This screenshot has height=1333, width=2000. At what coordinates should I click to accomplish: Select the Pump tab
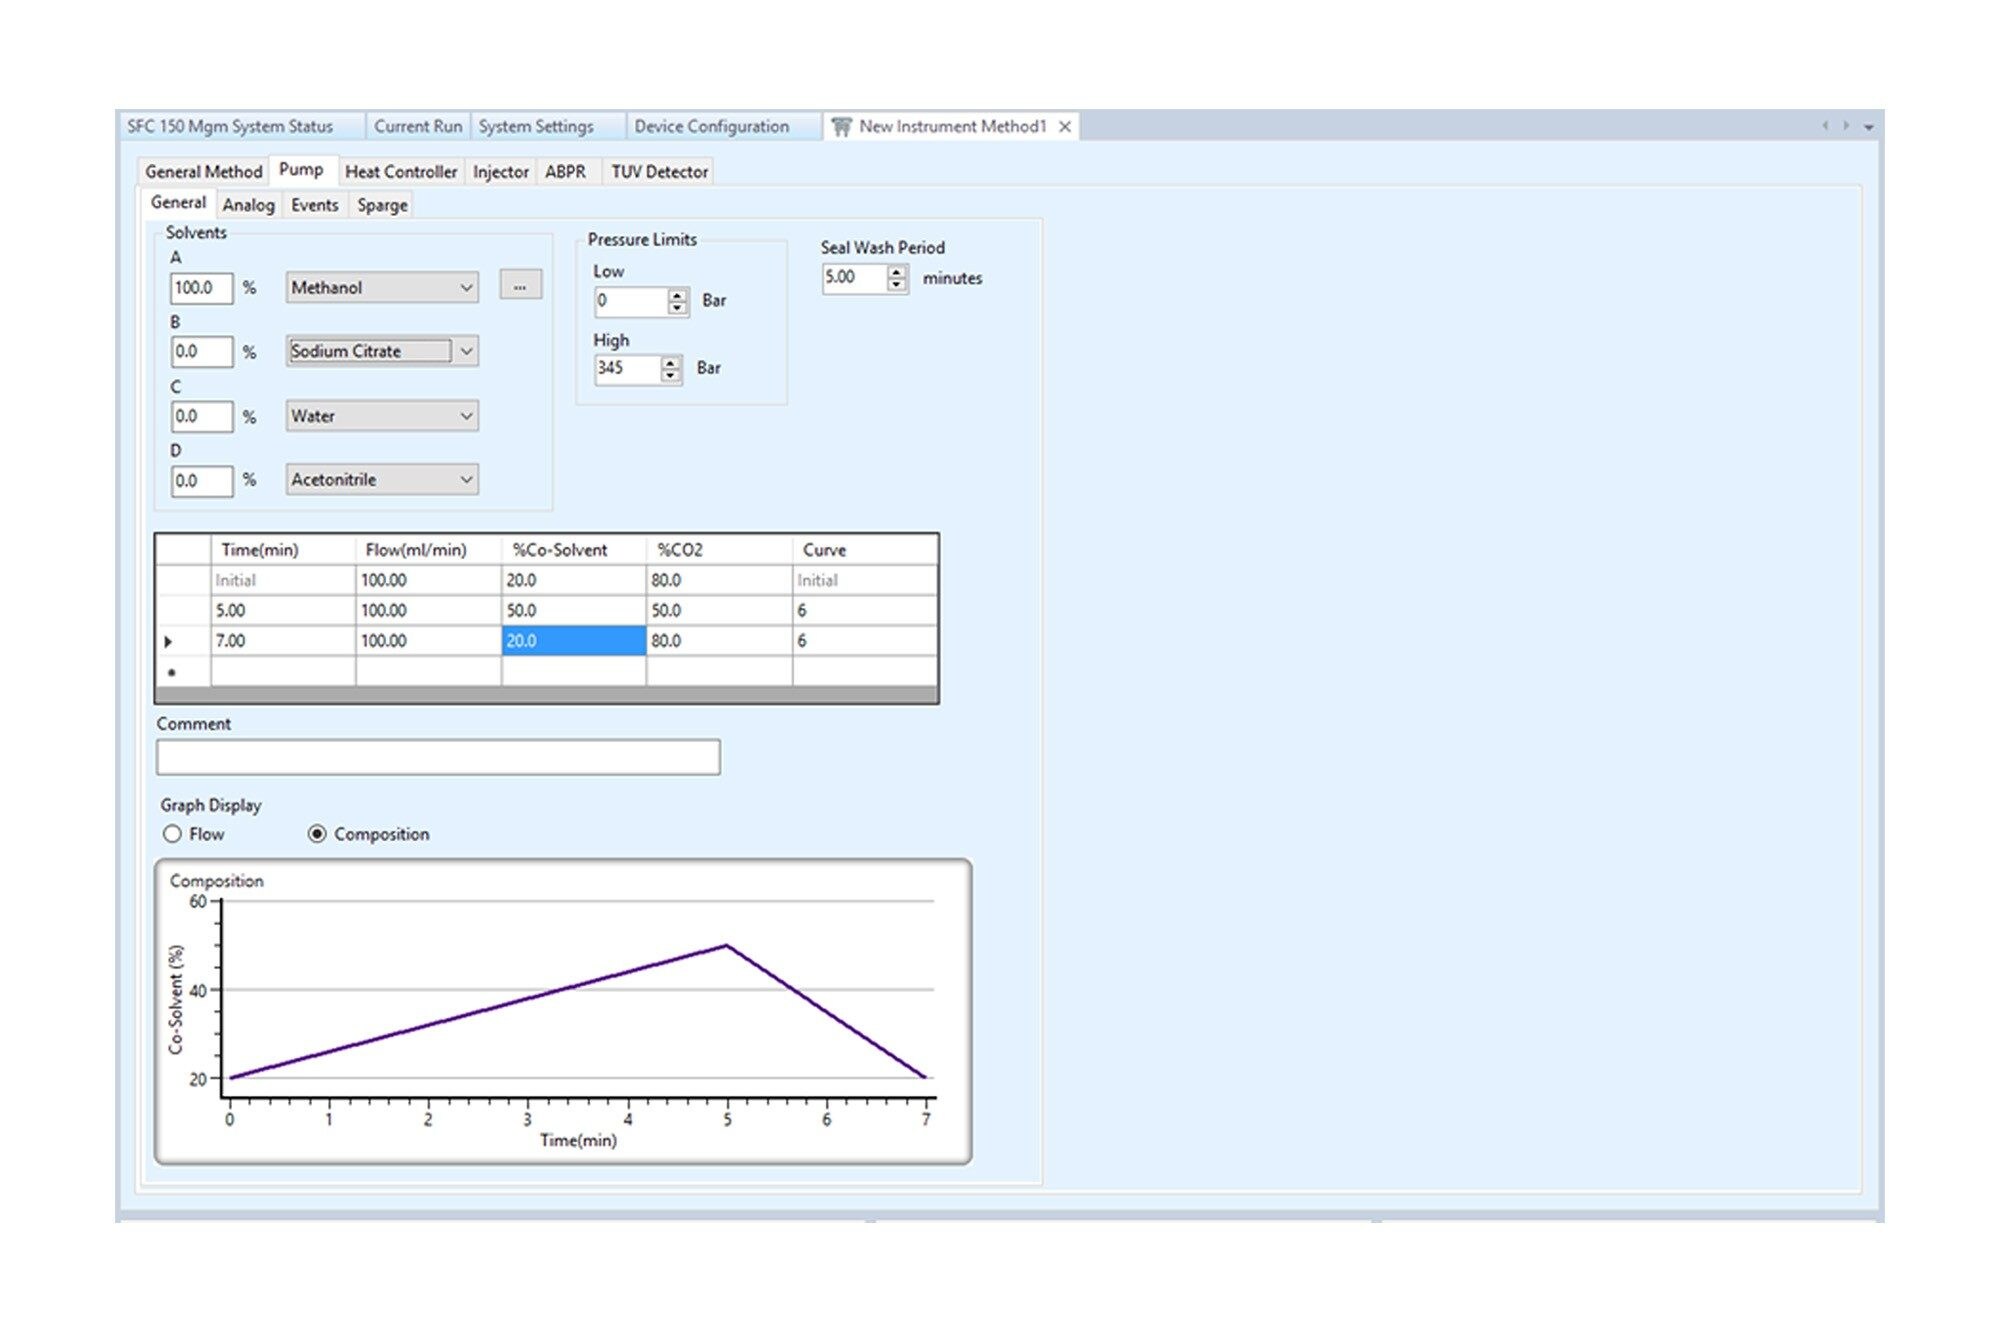point(301,170)
